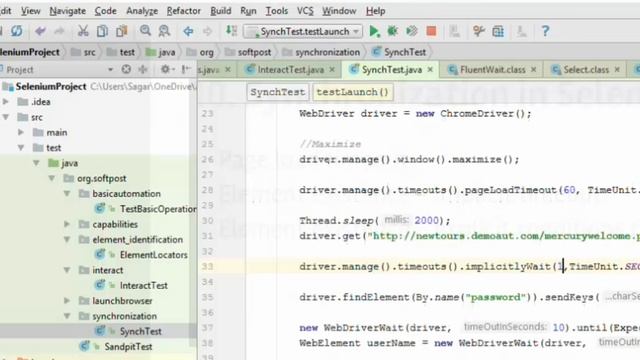Collapse the interact package
640x360 pixels.
[67, 270]
